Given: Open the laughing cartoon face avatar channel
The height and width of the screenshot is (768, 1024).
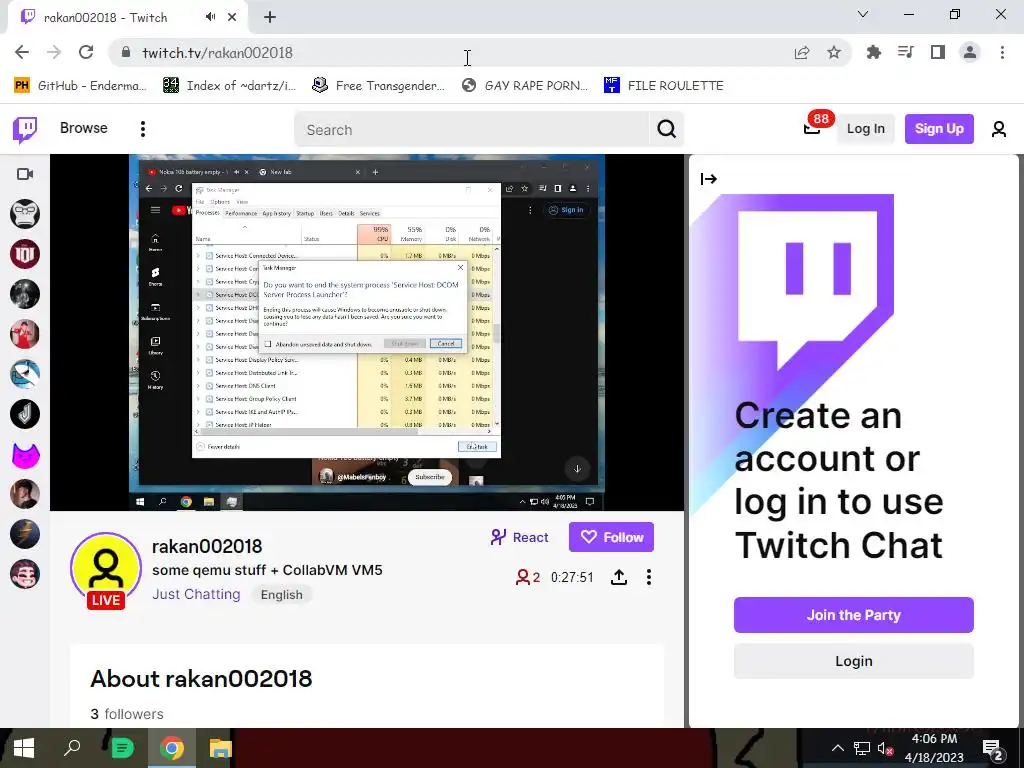Looking at the screenshot, I should point(25,574).
